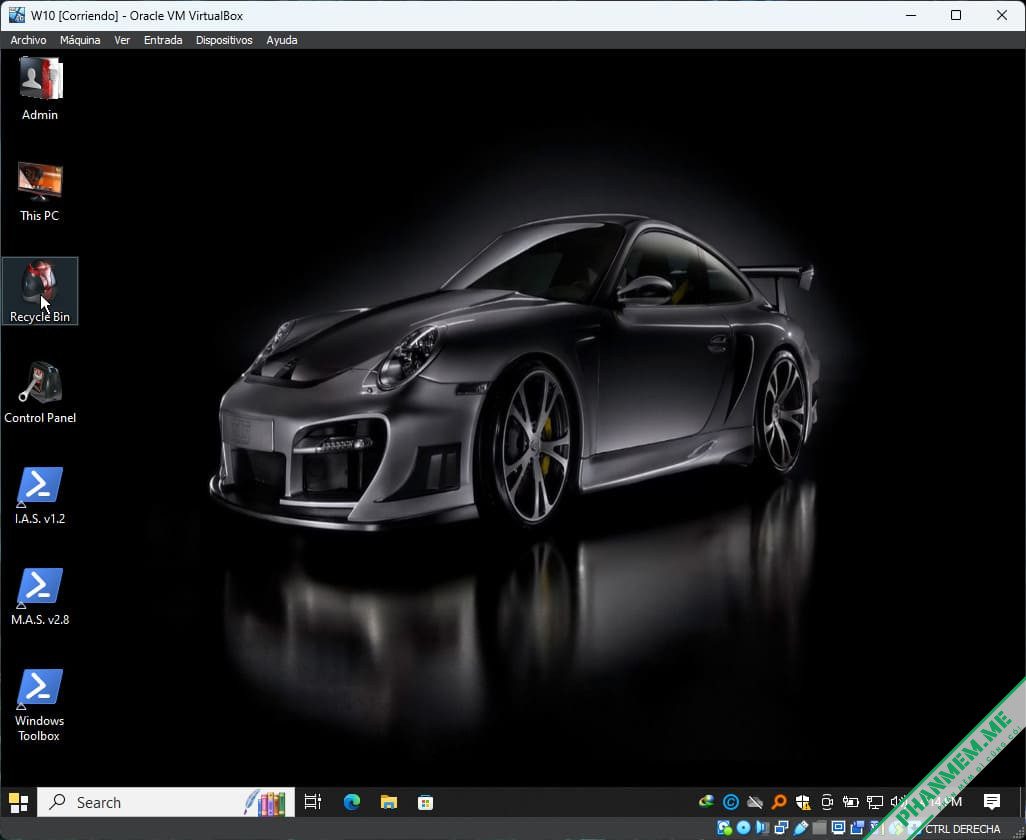The image size is (1026, 840).
Task: Select the Admin desktop icon
Action: (40, 89)
